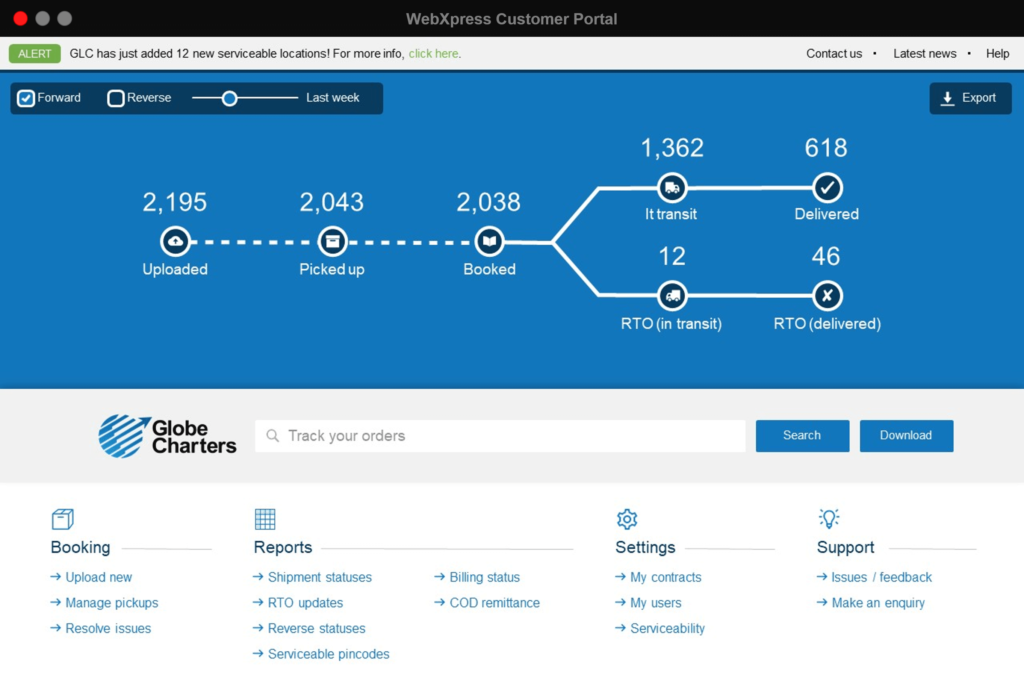The height and width of the screenshot is (675, 1024).
Task: Click the In transit truck icon
Action: 672,187
